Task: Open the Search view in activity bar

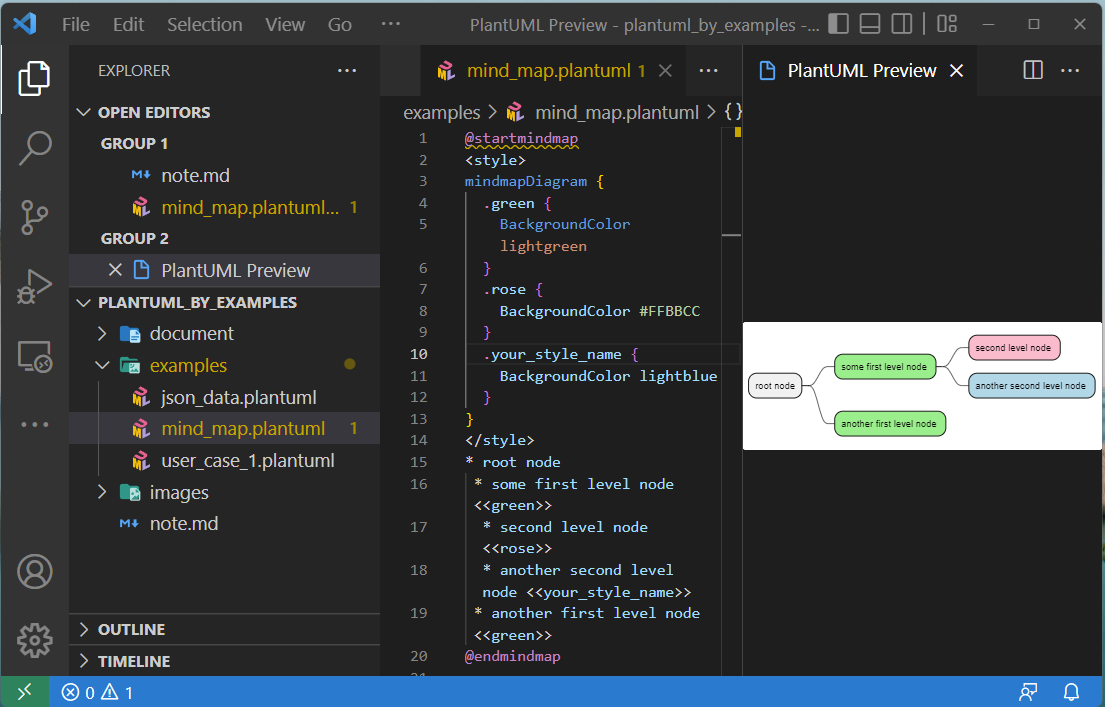Action: [x=34, y=147]
